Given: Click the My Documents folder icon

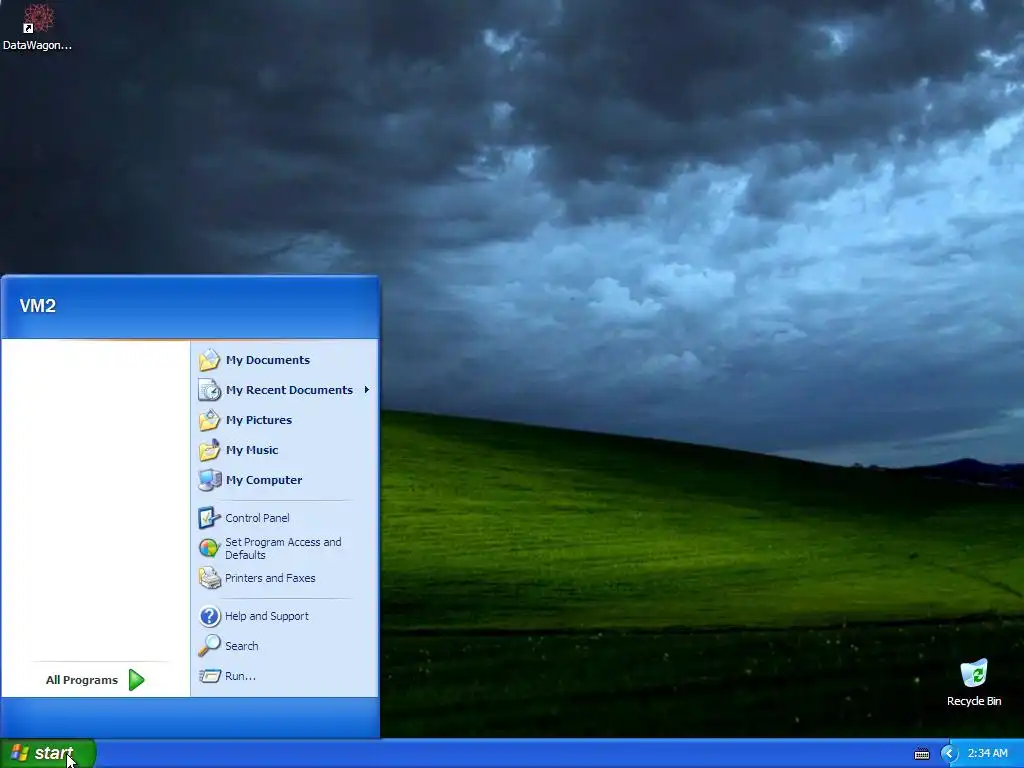Looking at the screenshot, I should 210,360.
